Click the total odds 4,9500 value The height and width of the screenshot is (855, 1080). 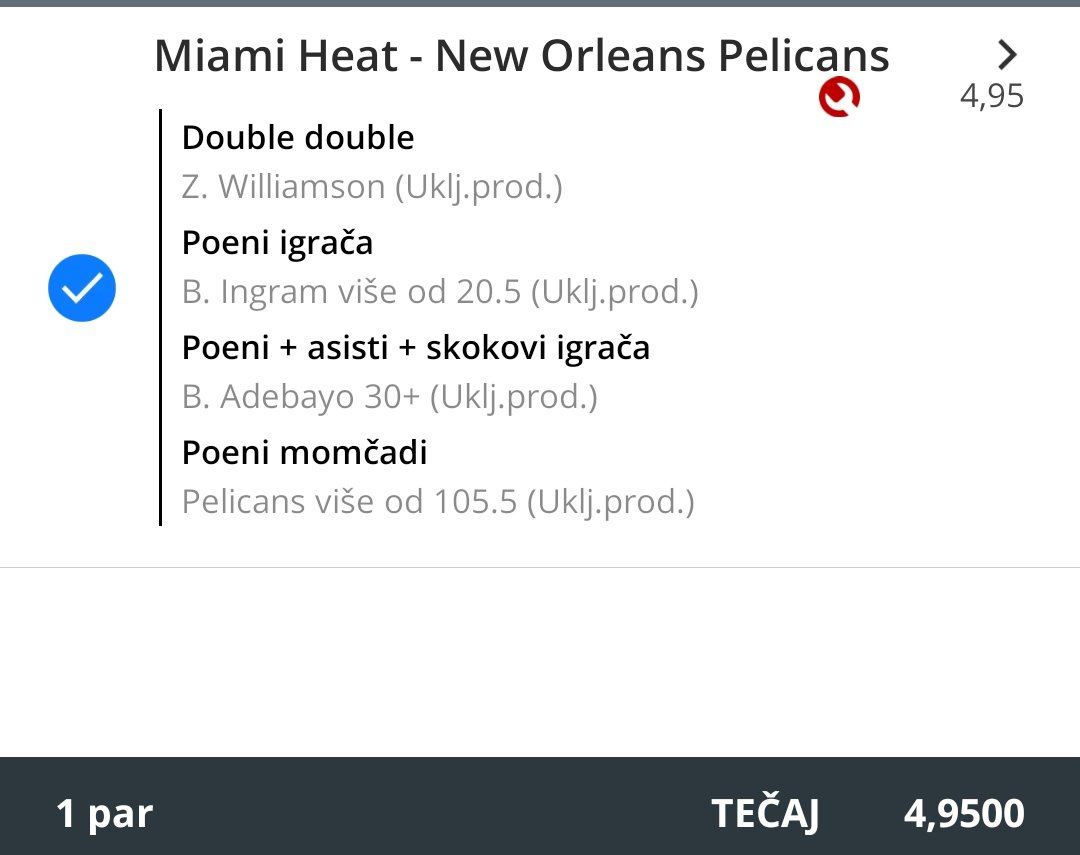click(x=964, y=814)
